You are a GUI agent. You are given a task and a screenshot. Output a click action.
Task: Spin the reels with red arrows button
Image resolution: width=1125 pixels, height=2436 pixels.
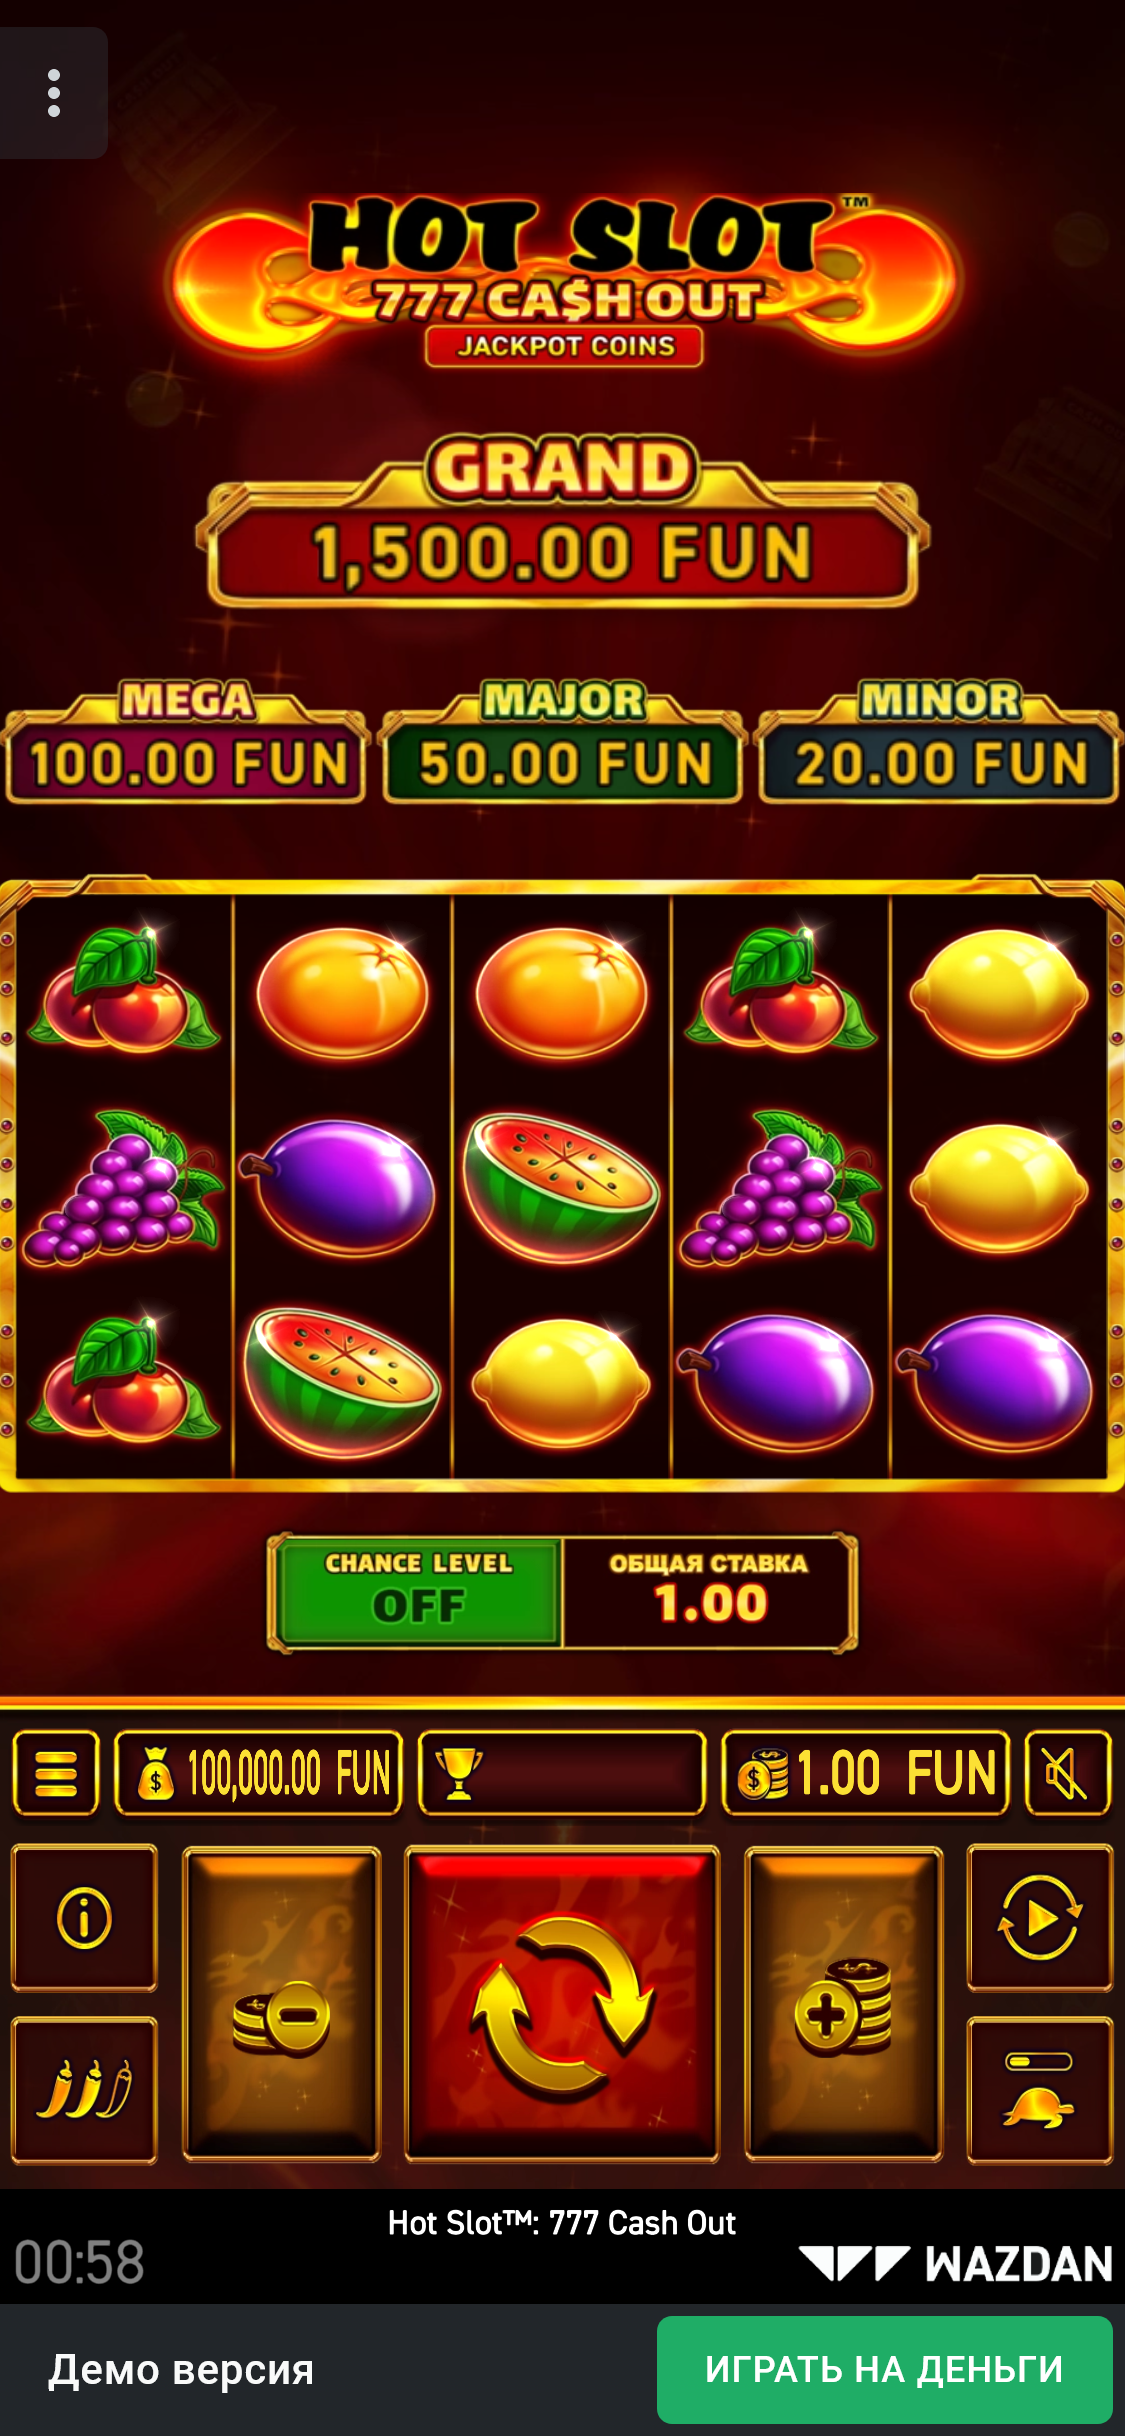click(562, 2004)
